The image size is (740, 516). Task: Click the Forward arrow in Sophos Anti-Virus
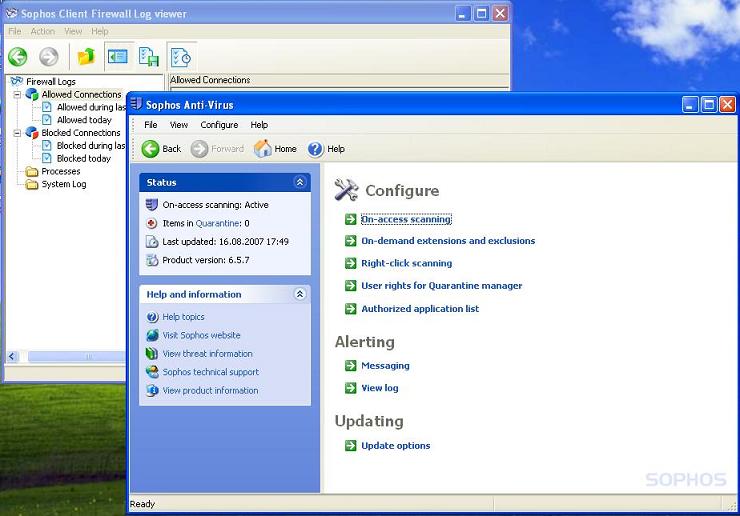tap(199, 149)
